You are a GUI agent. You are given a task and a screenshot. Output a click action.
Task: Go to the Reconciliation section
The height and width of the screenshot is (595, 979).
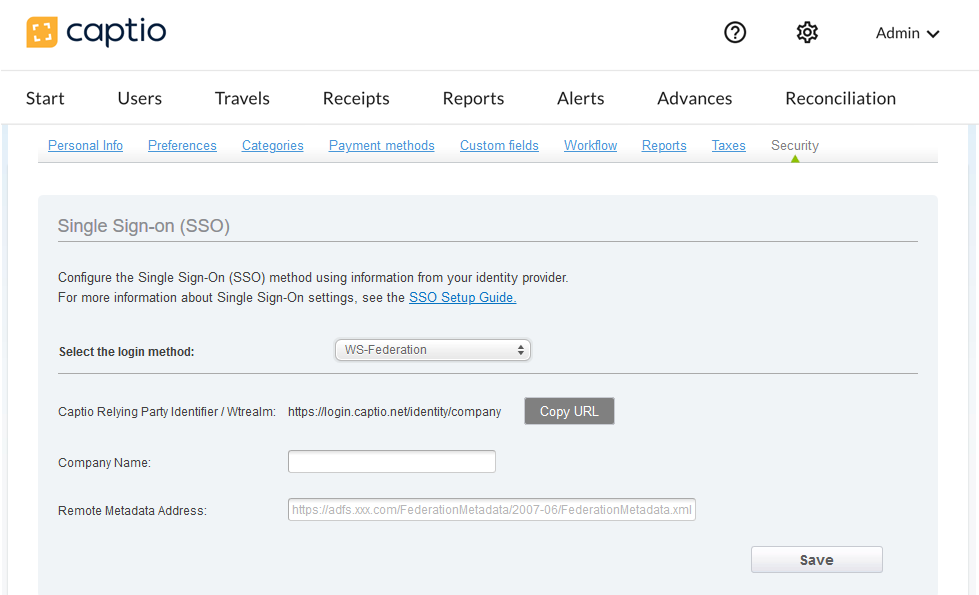pyautogui.click(x=840, y=98)
